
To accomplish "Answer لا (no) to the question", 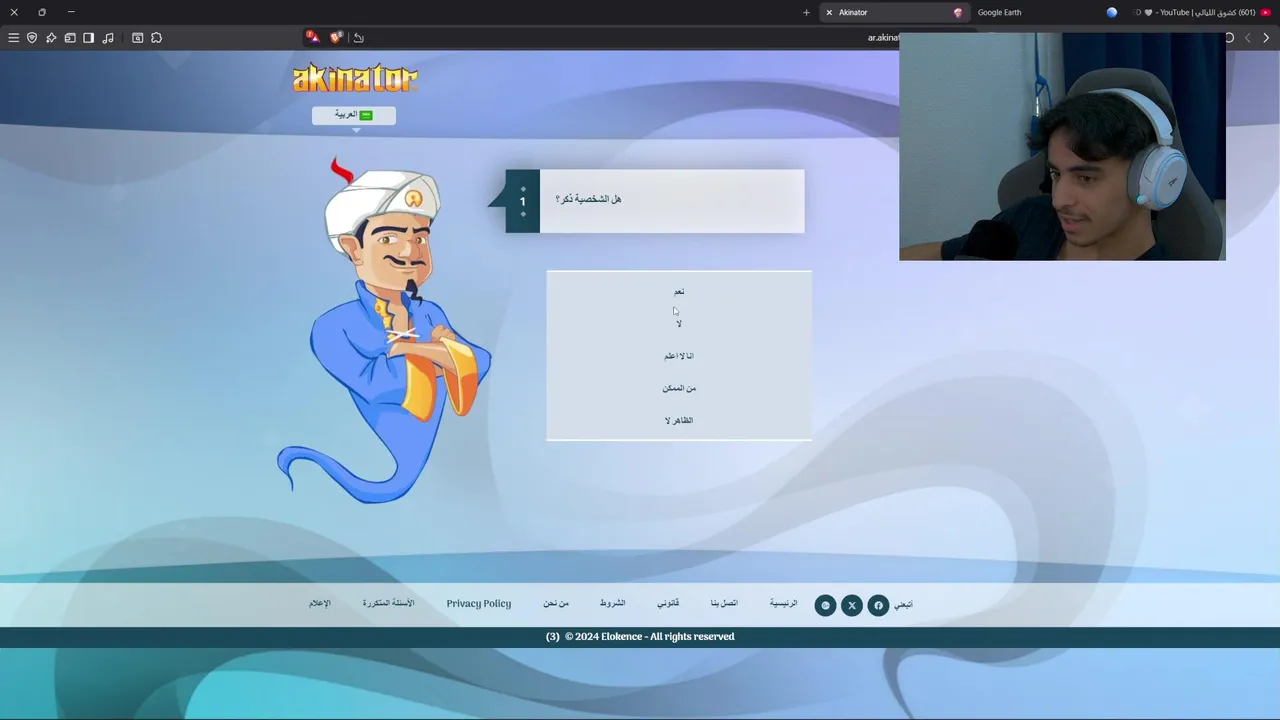I will pos(679,324).
